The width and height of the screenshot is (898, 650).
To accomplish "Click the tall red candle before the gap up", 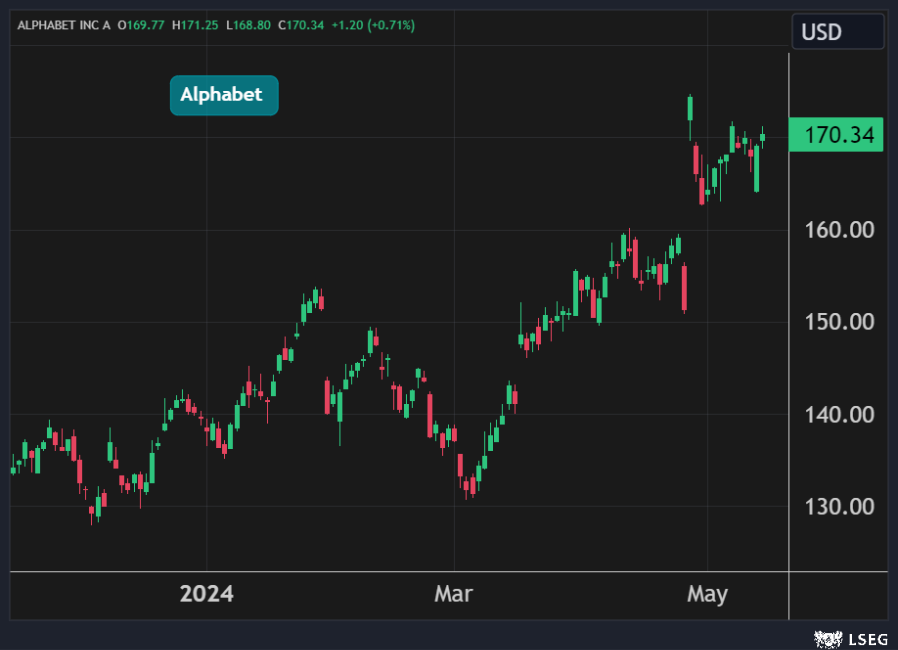I will click(684, 288).
